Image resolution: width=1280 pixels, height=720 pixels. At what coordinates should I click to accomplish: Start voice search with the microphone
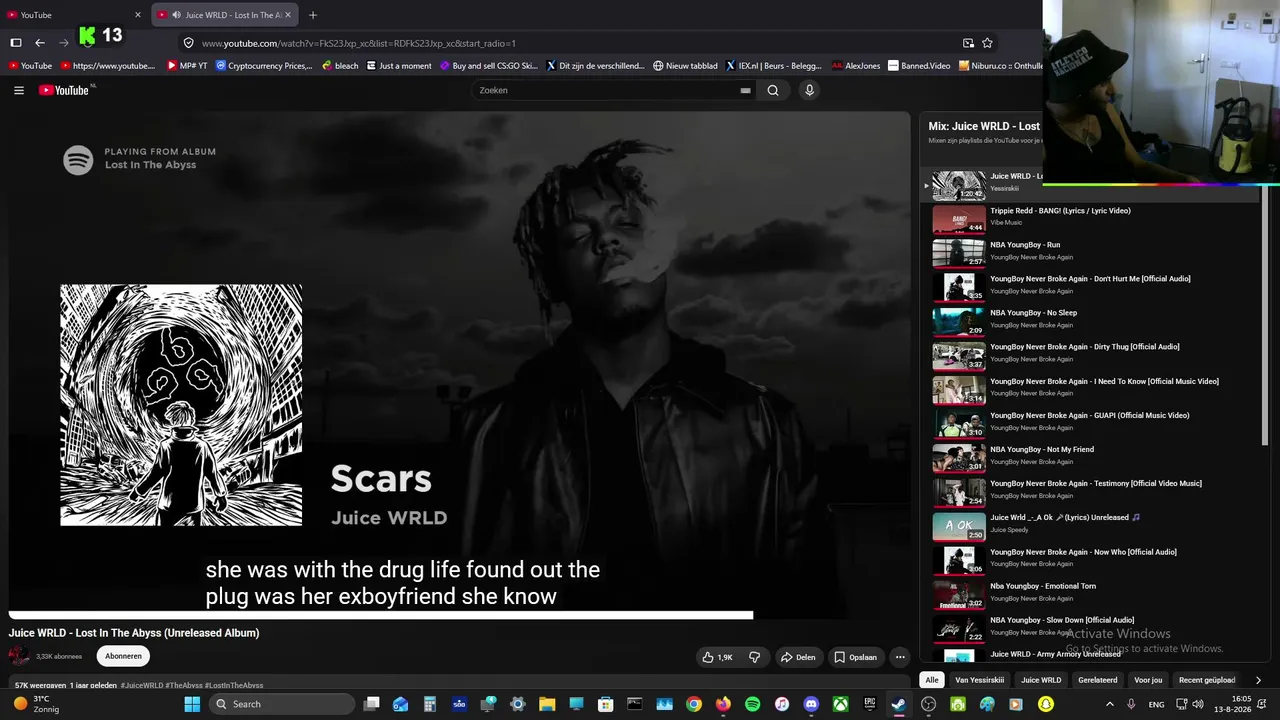coord(809,90)
